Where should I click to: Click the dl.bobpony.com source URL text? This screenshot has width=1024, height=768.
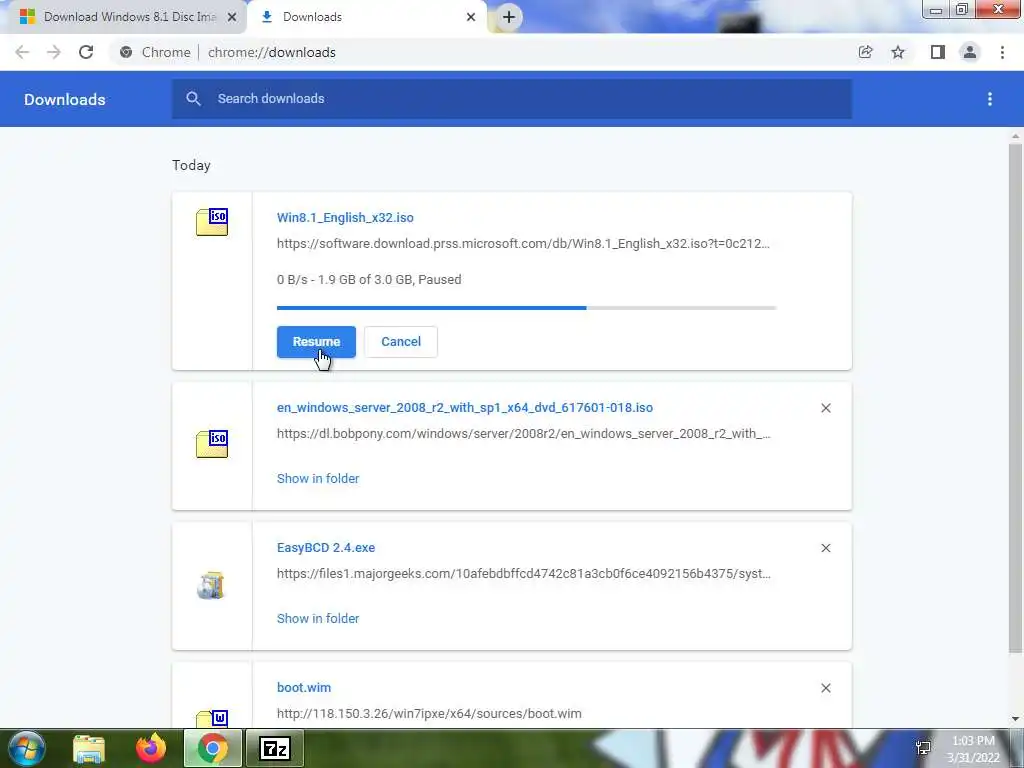524,434
